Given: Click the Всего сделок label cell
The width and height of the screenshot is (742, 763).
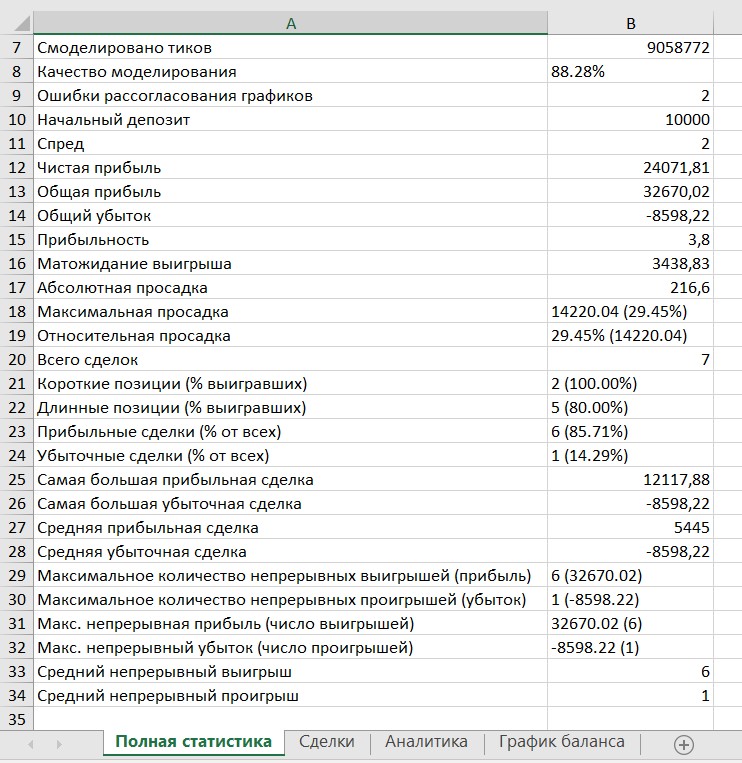Looking at the screenshot, I should pyautogui.click(x=291, y=360).
